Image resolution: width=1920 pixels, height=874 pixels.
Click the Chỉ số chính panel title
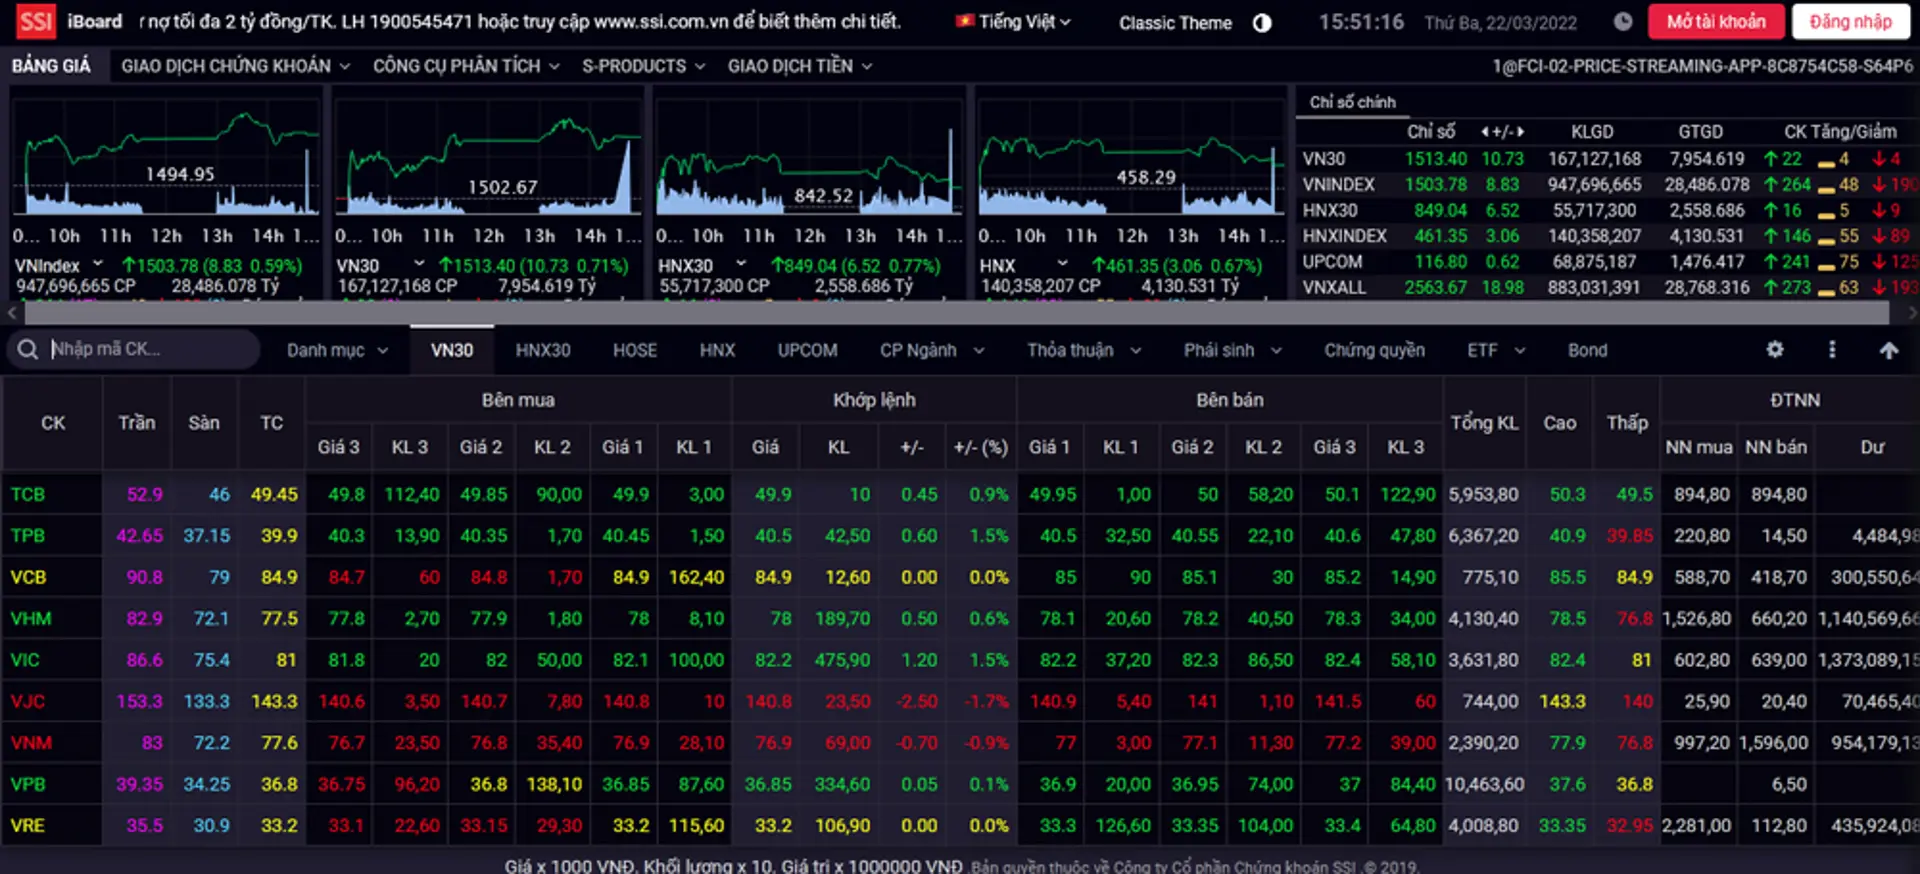coord(1352,102)
